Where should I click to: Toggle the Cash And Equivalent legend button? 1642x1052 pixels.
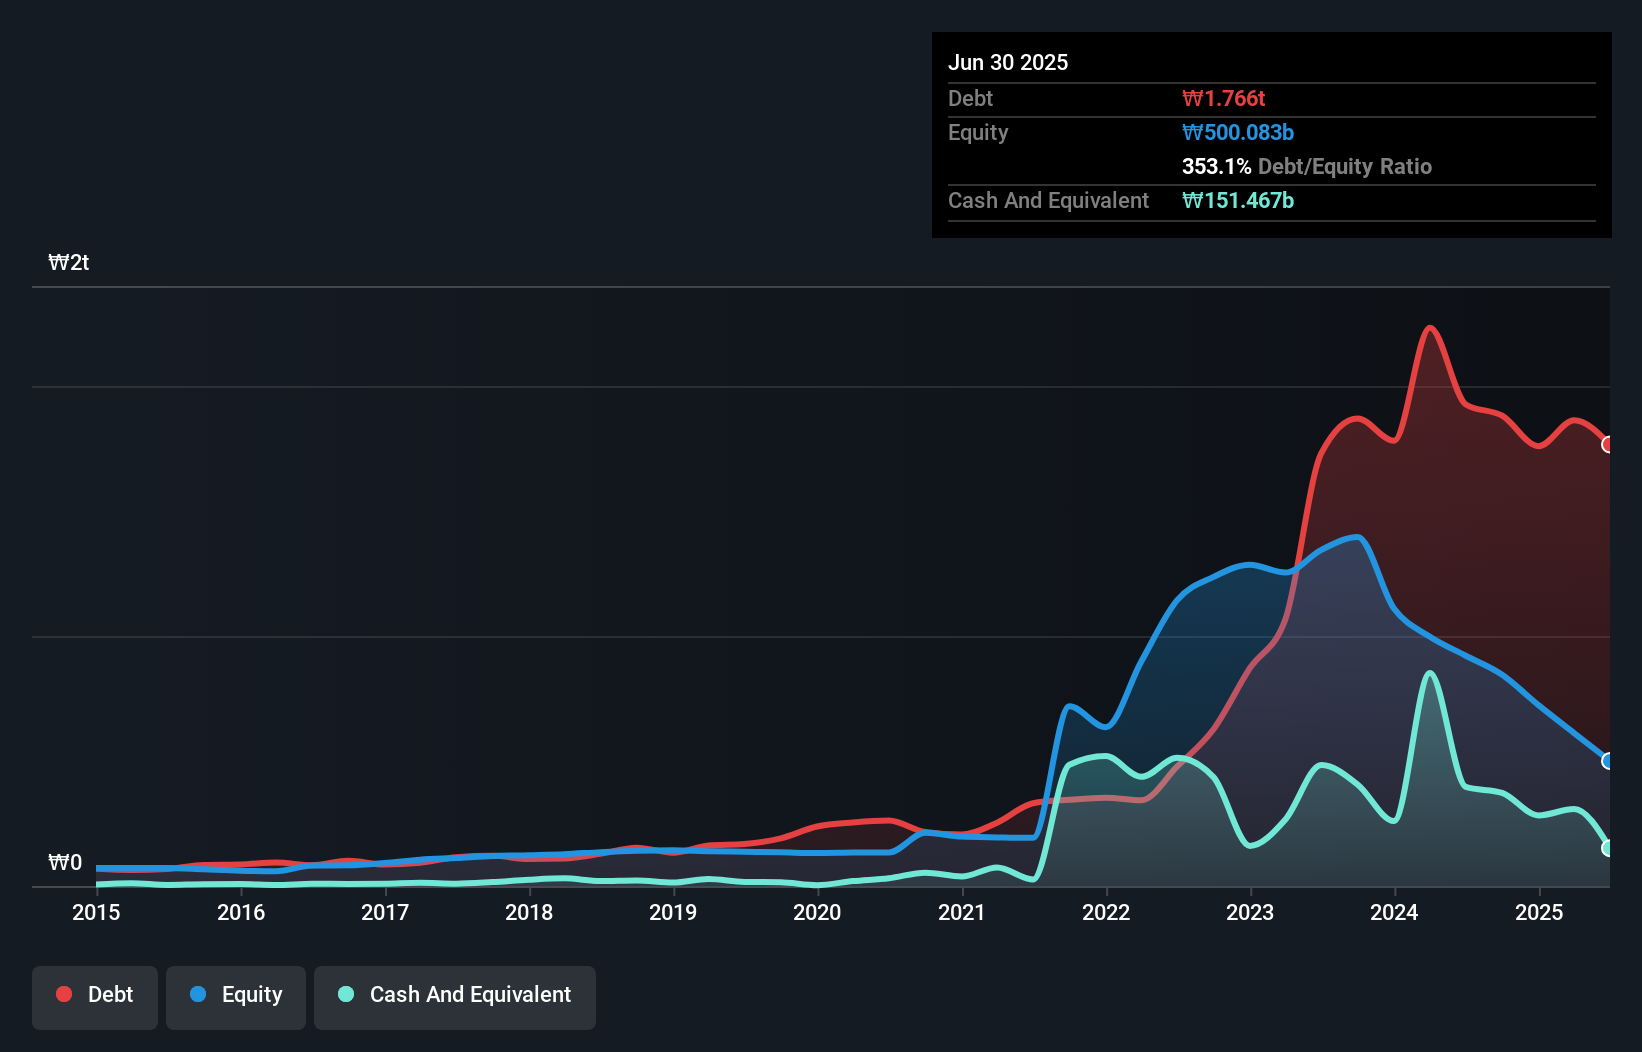point(455,997)
